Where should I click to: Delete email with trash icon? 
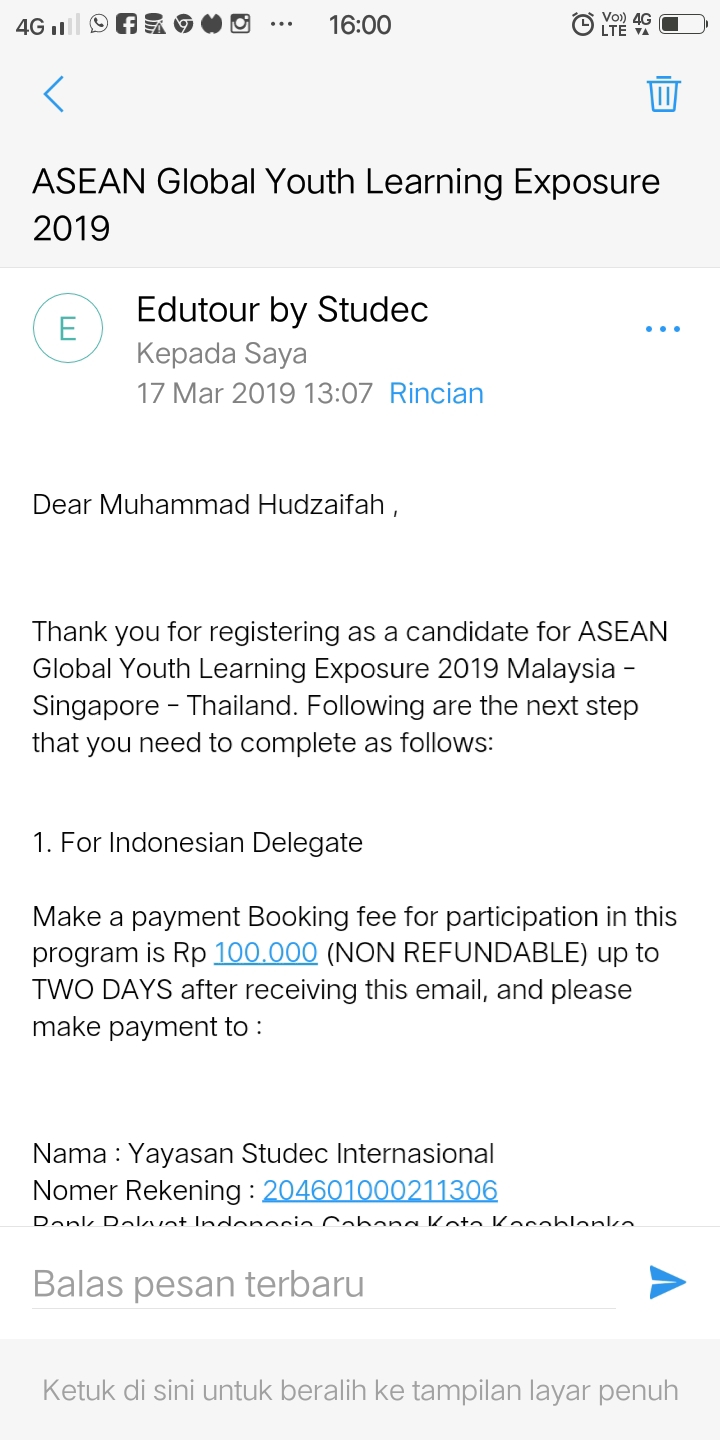pyautogui.click(x=664, y=94)
